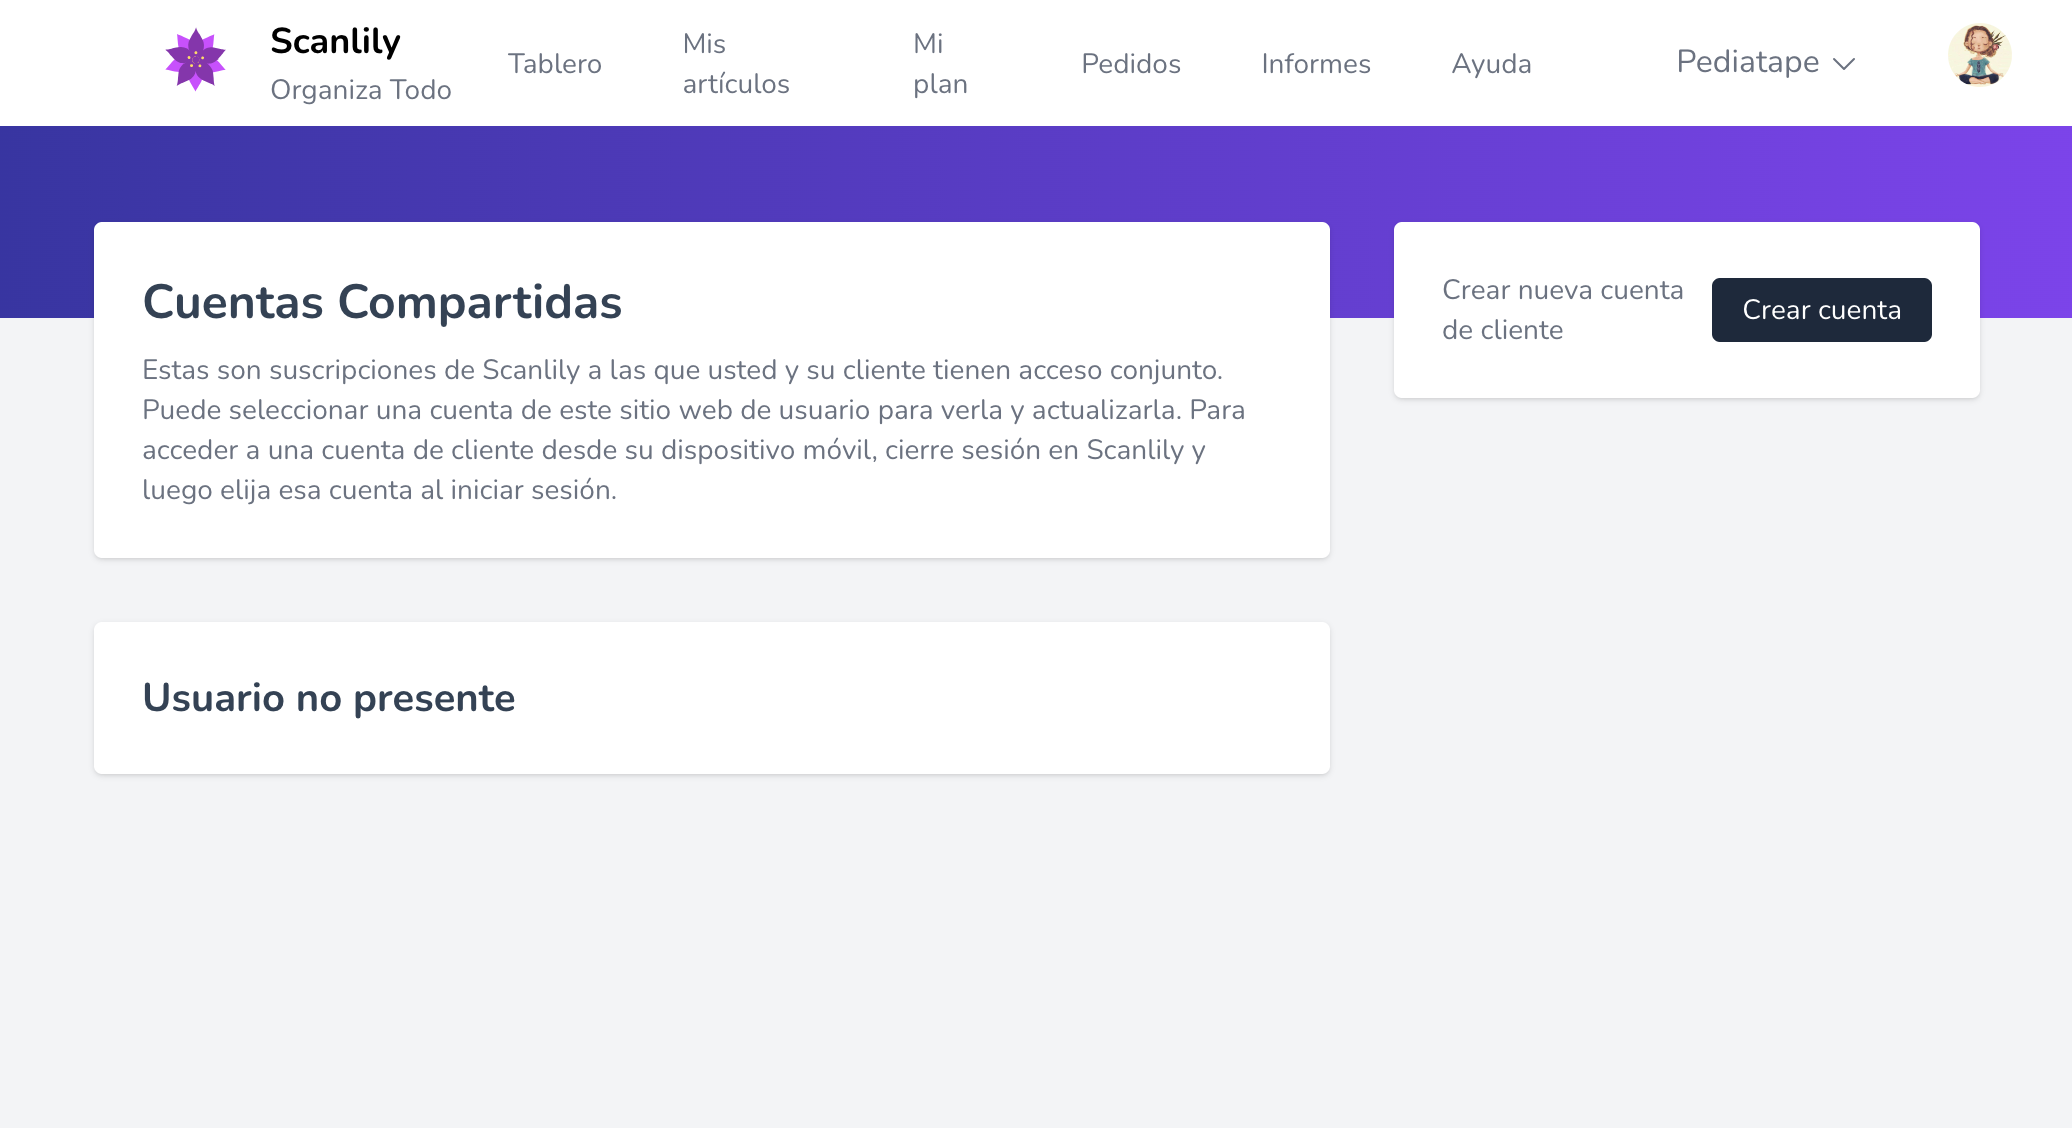Go to the Ayuda page

pos(1491,64)
